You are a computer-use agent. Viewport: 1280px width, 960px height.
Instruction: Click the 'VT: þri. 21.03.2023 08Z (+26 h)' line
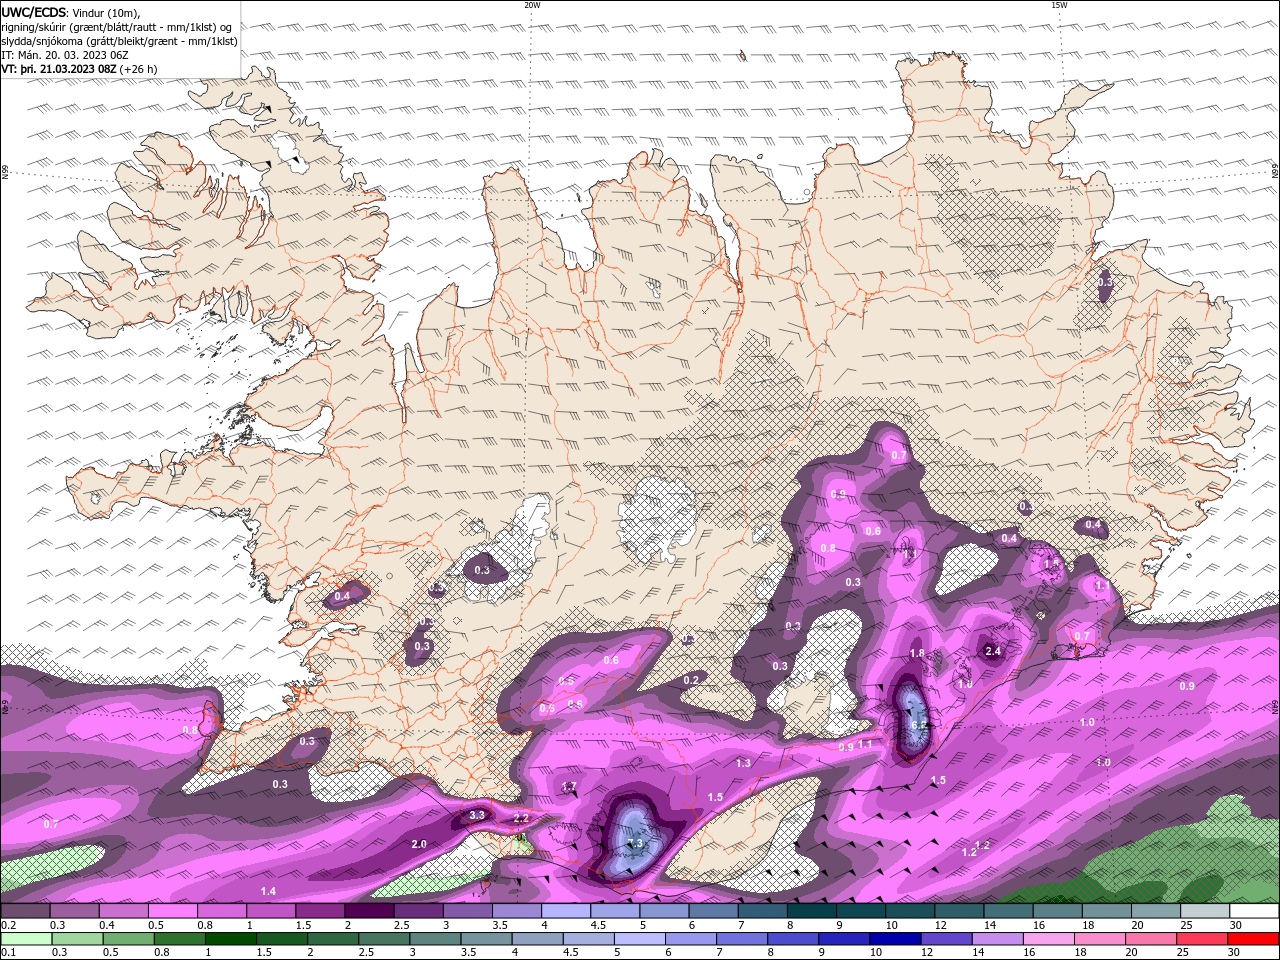79,69
